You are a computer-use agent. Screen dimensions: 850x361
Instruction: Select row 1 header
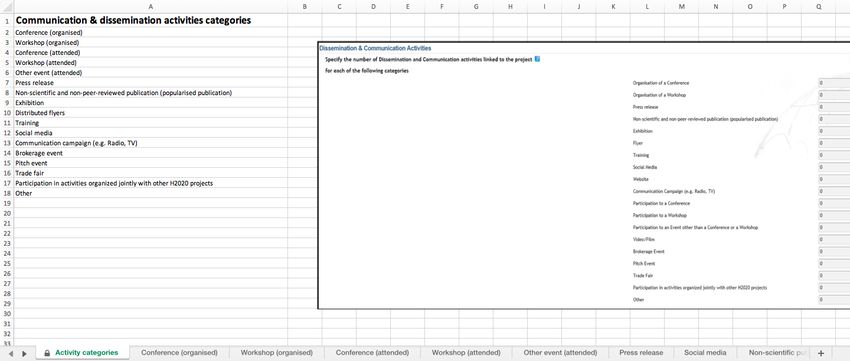coord(7,21)
